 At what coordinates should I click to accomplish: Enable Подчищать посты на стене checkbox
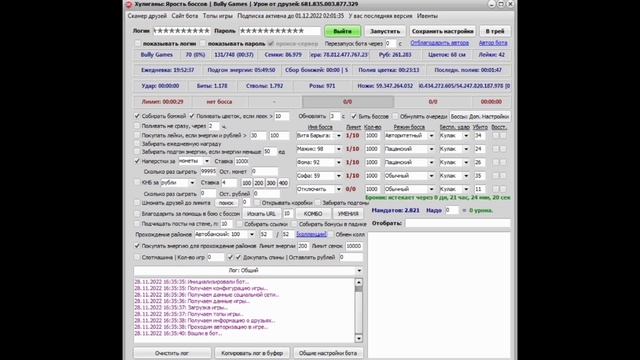pos(137,224)
